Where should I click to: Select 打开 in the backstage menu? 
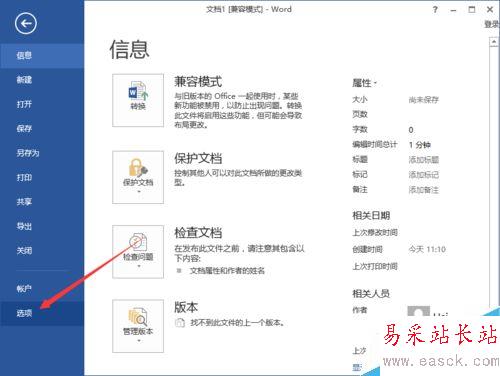point(42,104)
